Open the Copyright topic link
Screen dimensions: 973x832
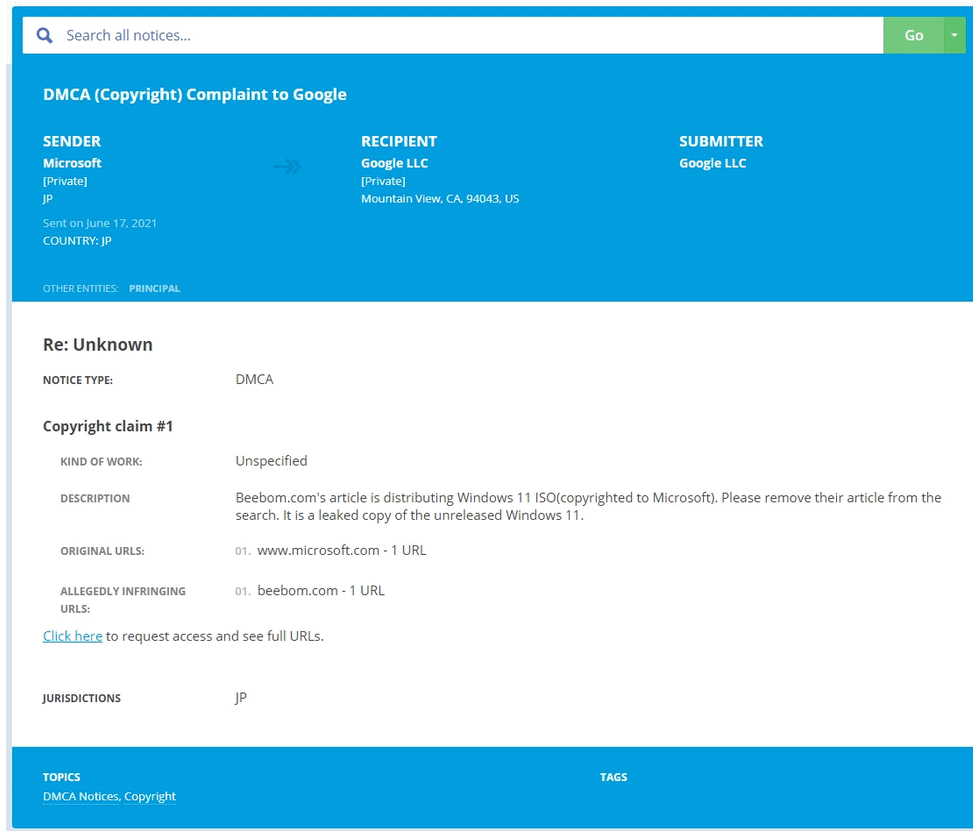[150, 796]
